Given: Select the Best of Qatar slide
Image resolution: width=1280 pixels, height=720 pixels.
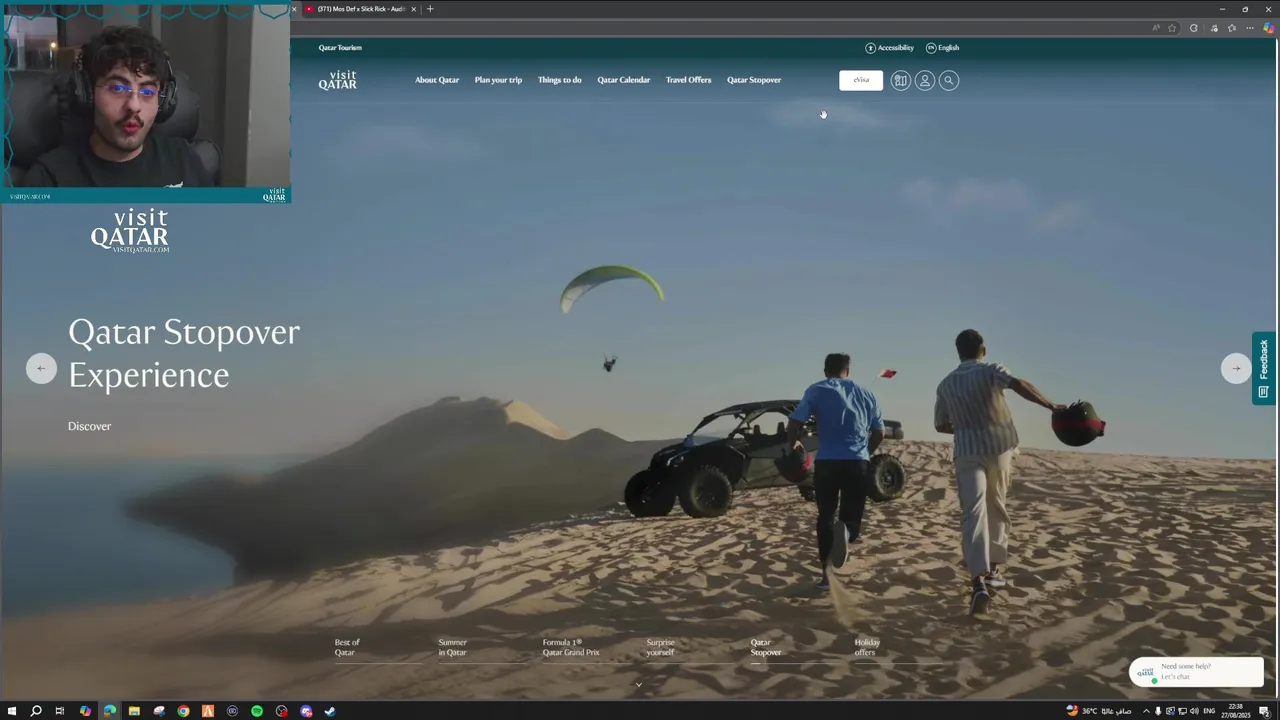Looking at the screenshot, I should tap(347, 647).
